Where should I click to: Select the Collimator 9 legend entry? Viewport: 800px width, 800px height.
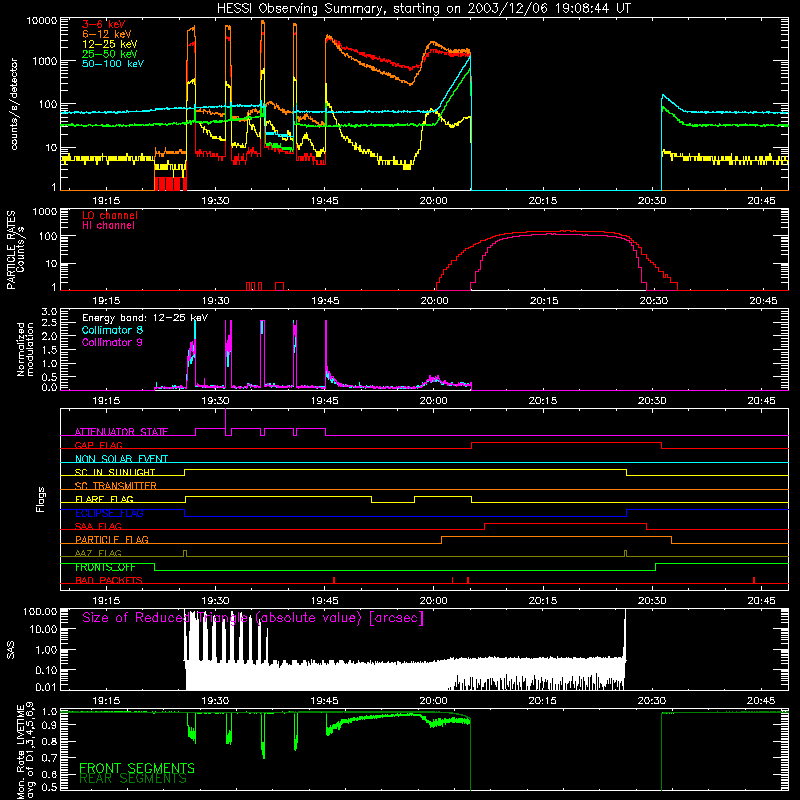point(112,342)
